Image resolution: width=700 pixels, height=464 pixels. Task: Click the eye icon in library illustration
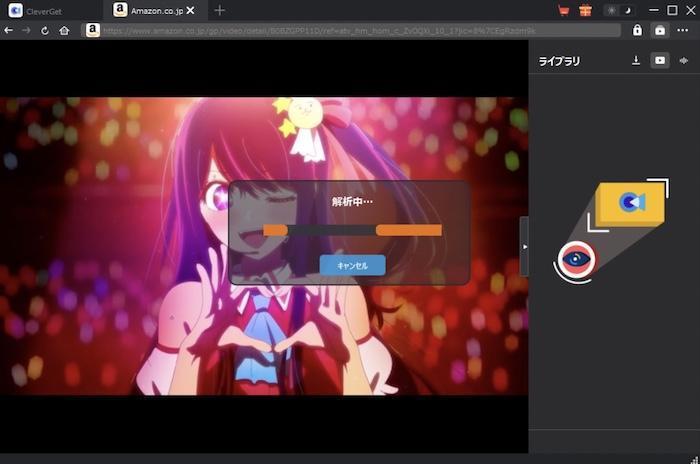576,259
